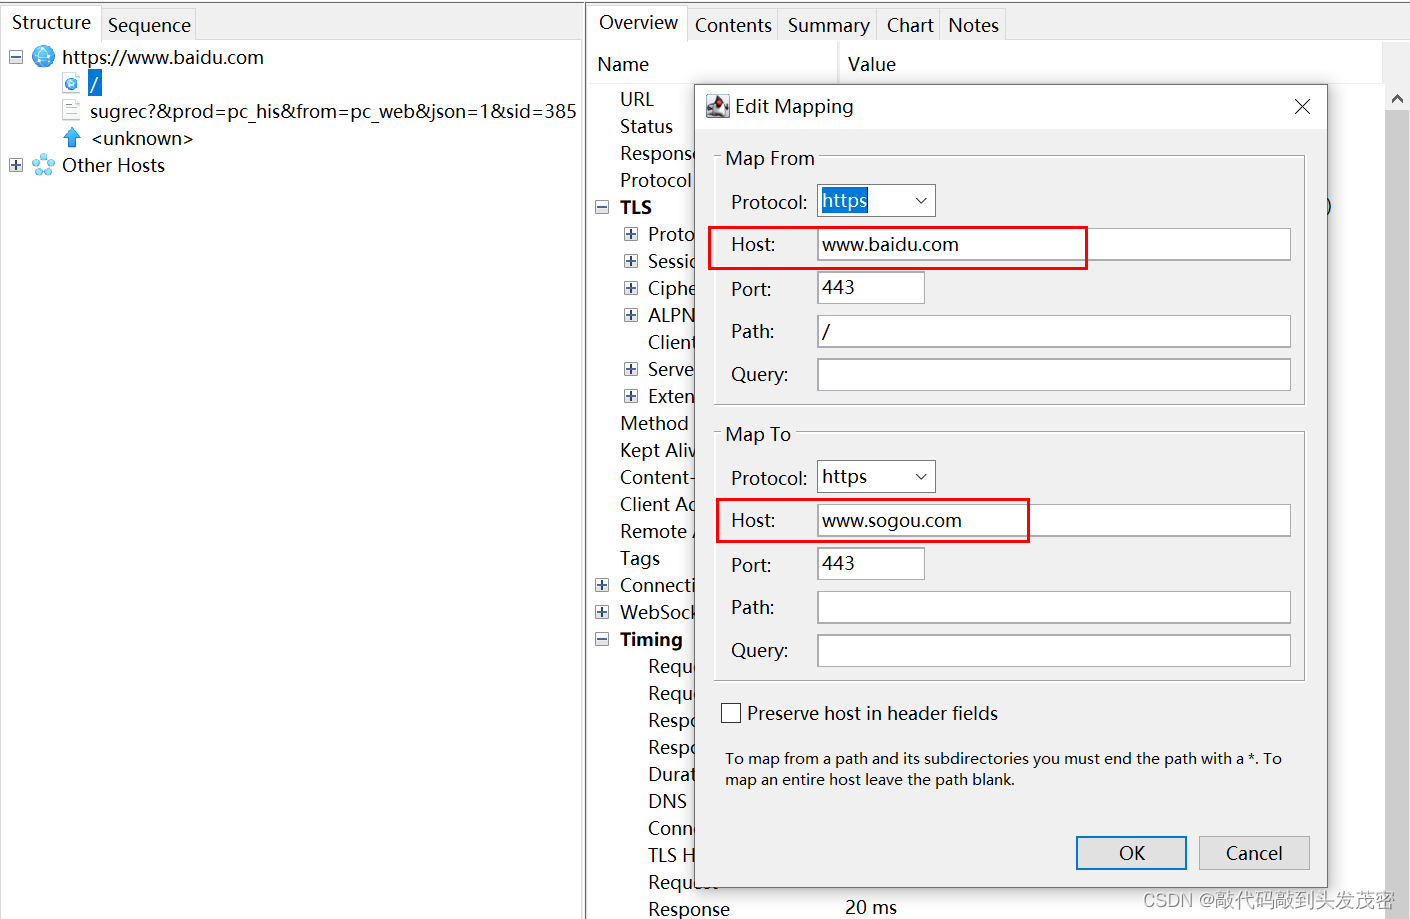Image resolution: width=1410 pixels, height=919 pixels.
Task: Switch to the Sequence tab
Action: click(x=149, y=25)
